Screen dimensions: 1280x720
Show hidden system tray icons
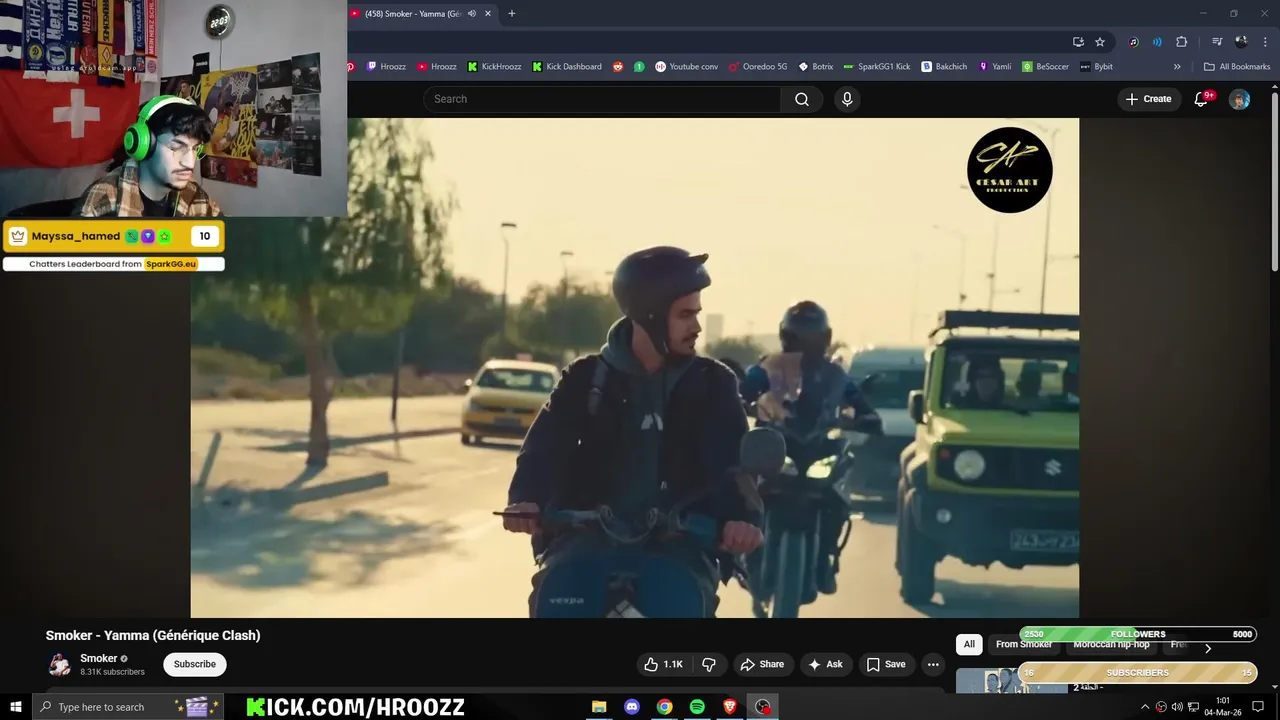pos(1145,707)
